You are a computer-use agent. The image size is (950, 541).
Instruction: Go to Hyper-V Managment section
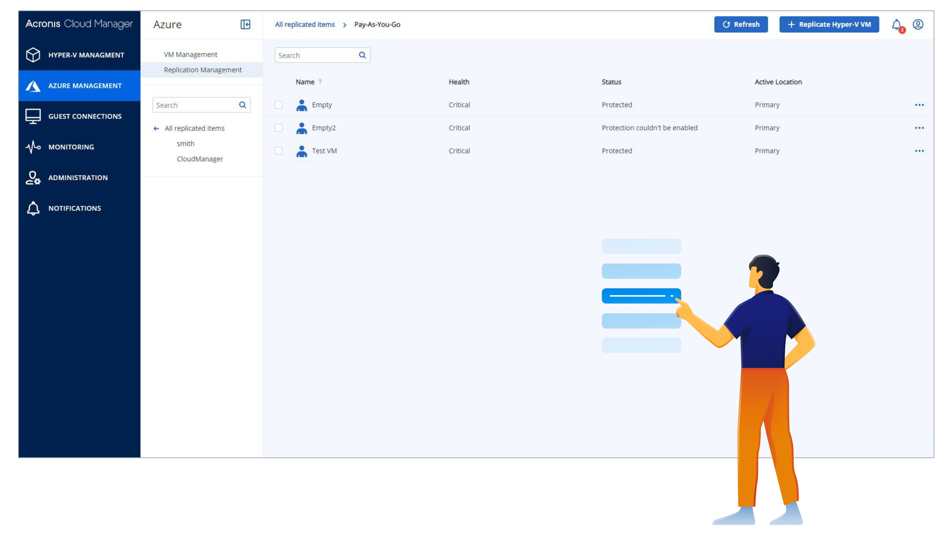coord(79,55)
